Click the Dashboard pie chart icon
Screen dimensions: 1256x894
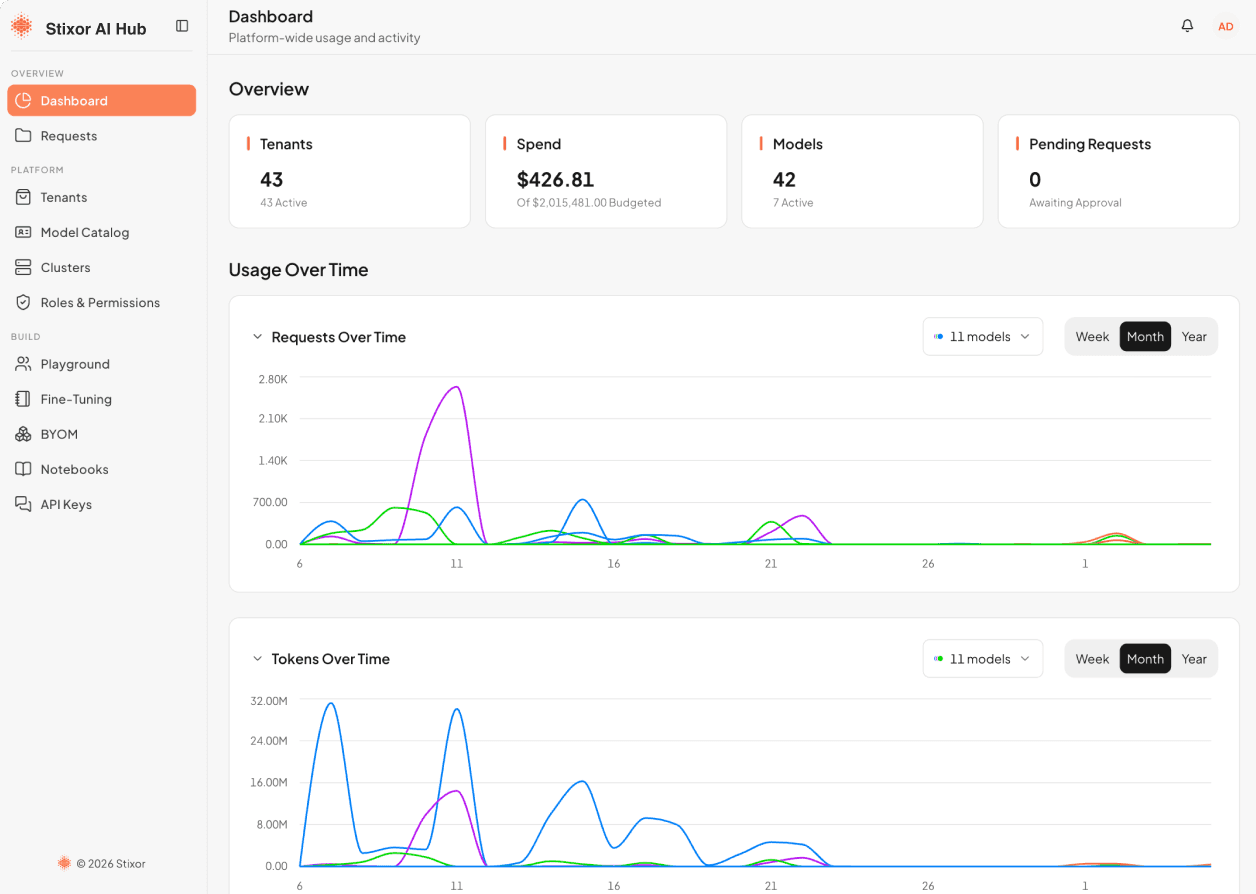click(23, 101)
